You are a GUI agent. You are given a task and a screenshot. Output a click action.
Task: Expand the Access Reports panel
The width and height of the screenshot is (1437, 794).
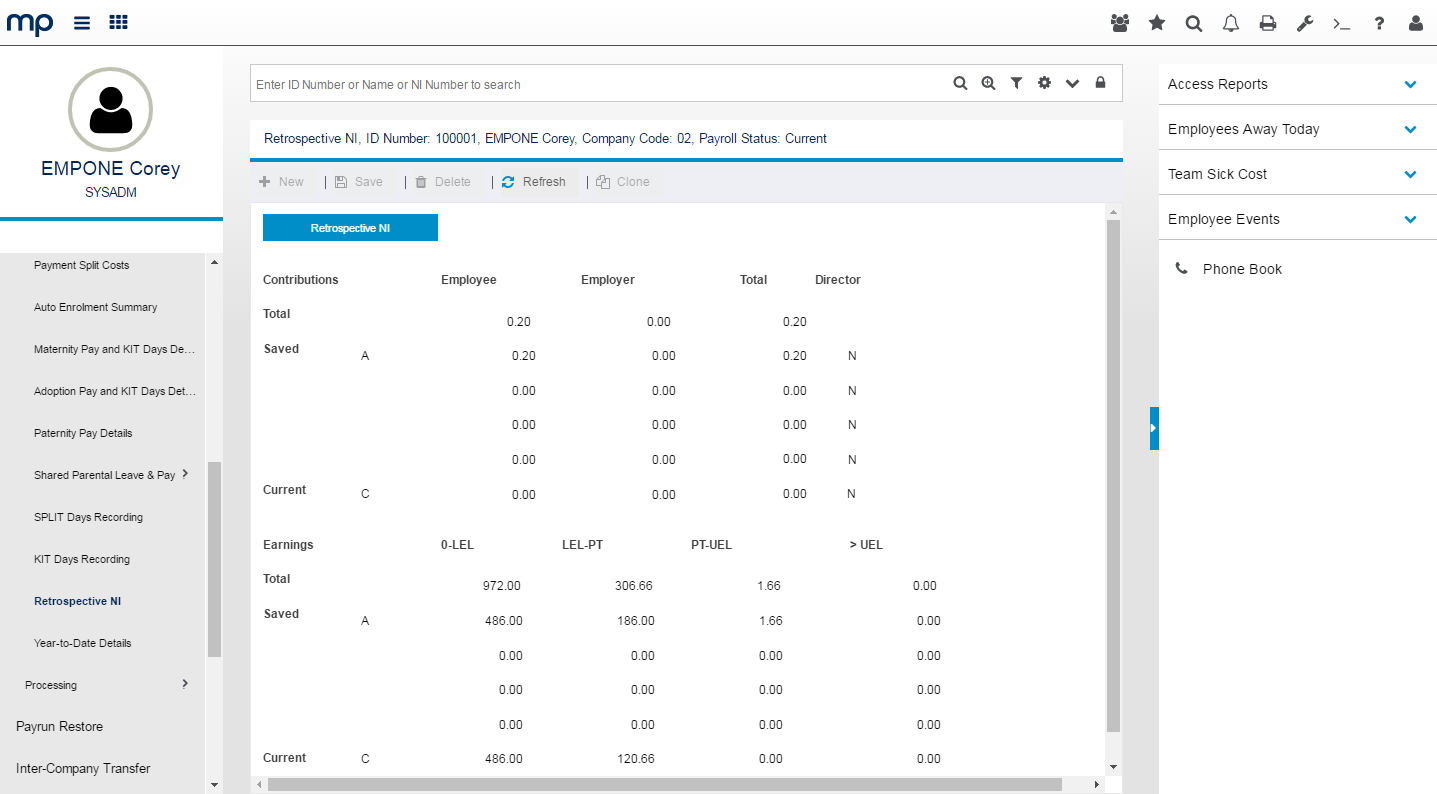pos(1410,85)
